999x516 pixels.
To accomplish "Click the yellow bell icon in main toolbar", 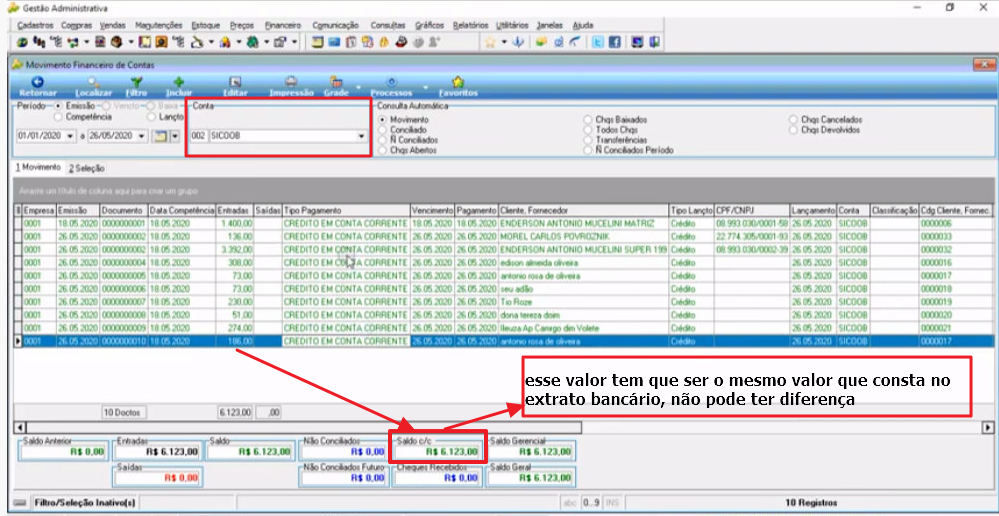I will tap(384, 42).
